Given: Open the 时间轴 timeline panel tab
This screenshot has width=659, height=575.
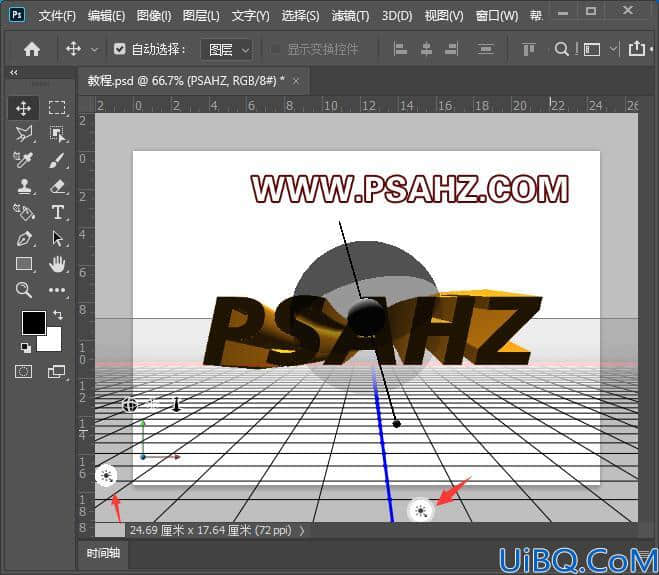Looking at the screenshot, I should point(103,553).
